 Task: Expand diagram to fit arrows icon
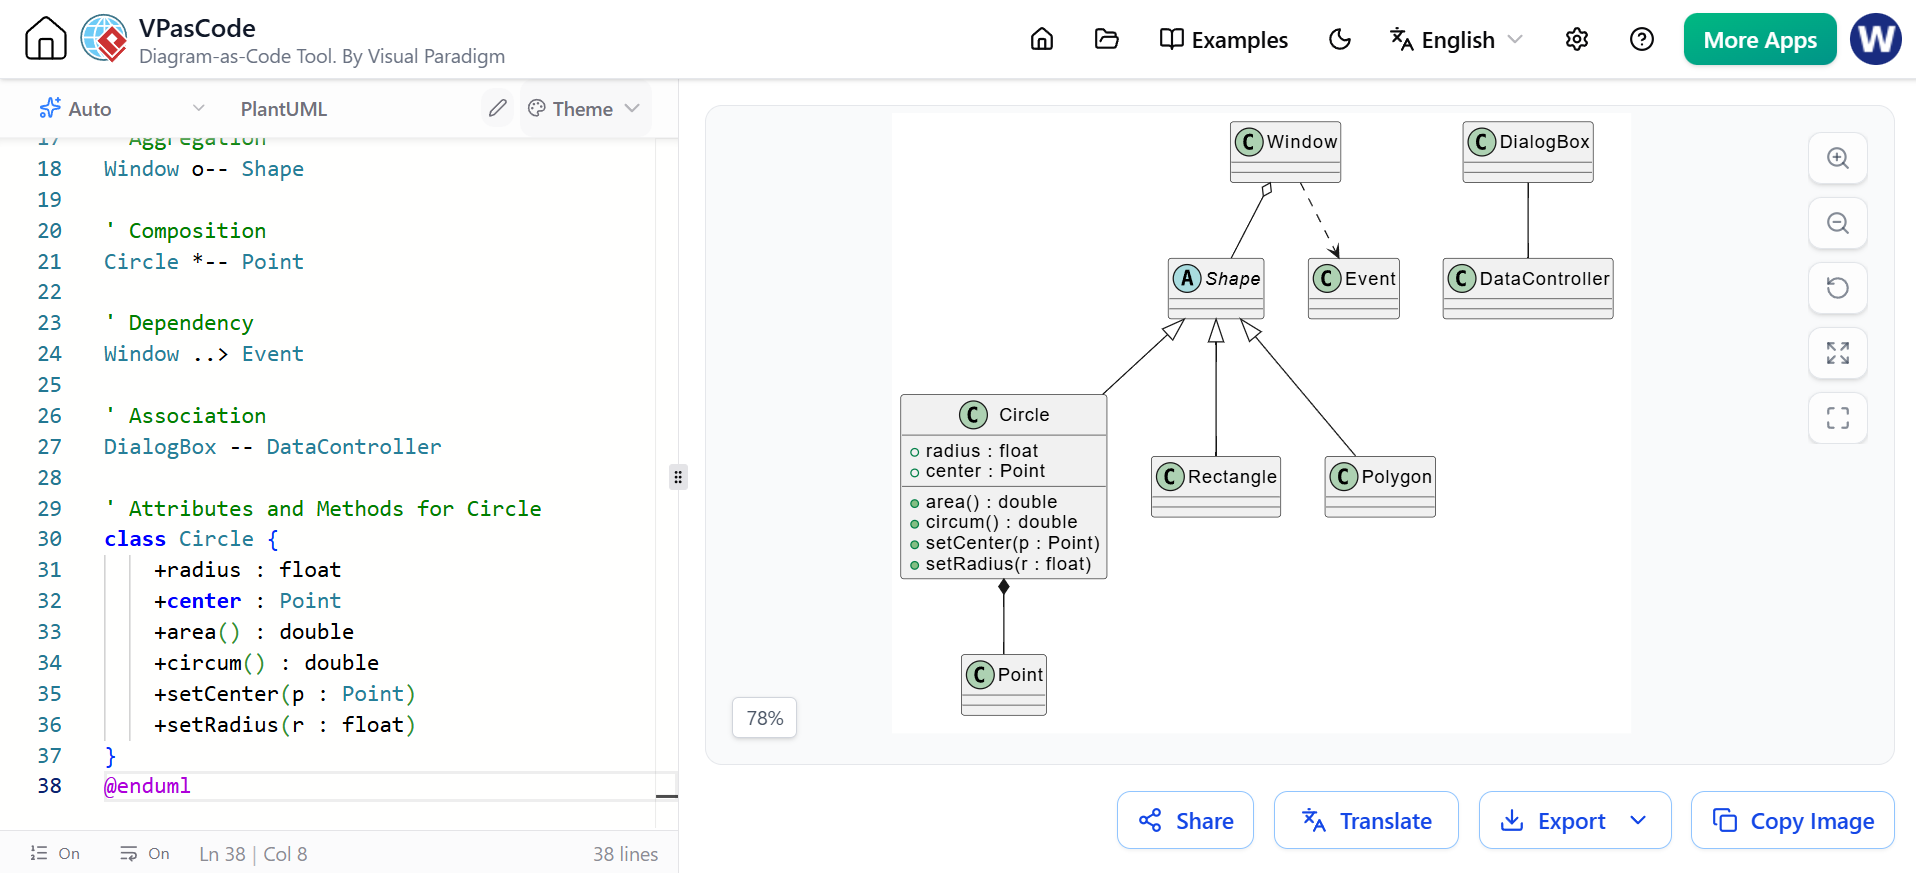point(1838,353)
